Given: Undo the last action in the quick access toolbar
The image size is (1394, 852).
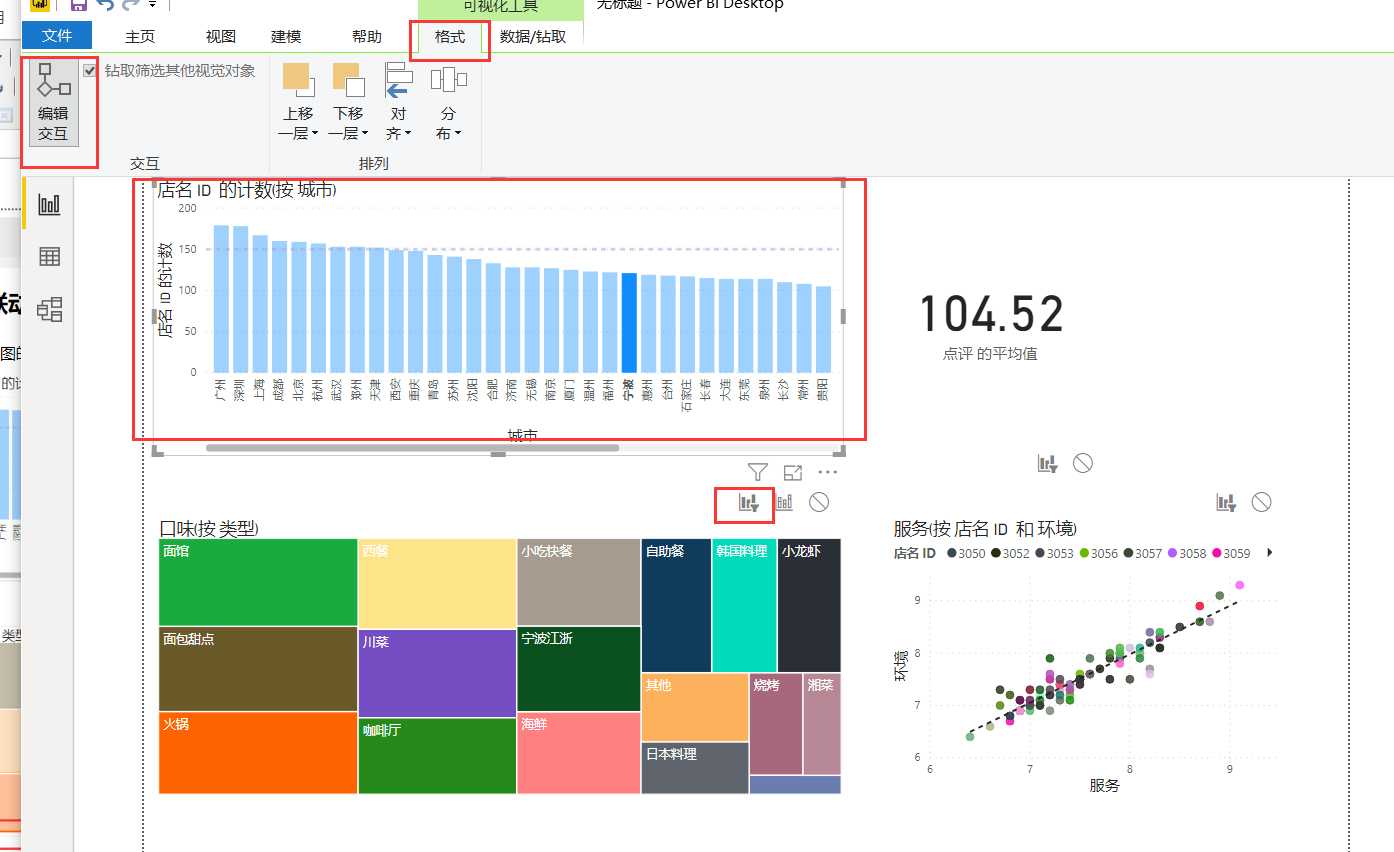Looking at the screenshot, I should point(104,5).
